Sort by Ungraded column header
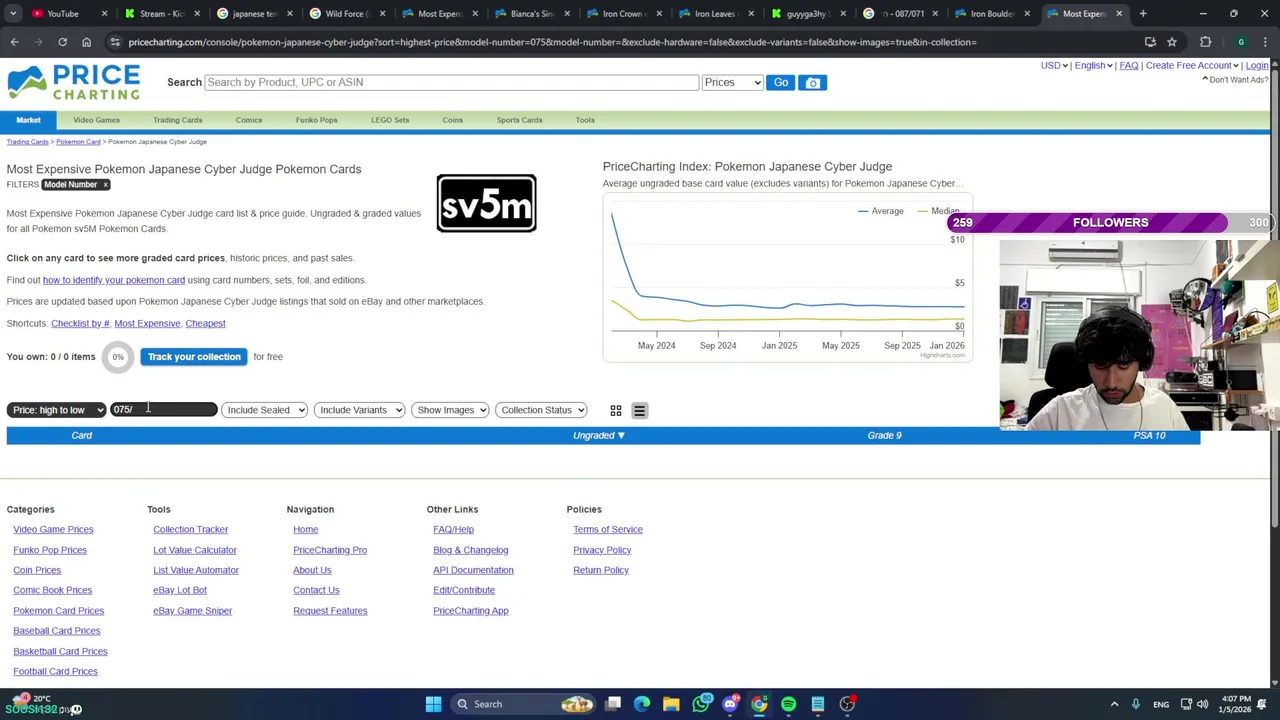 tap(598, 436)
